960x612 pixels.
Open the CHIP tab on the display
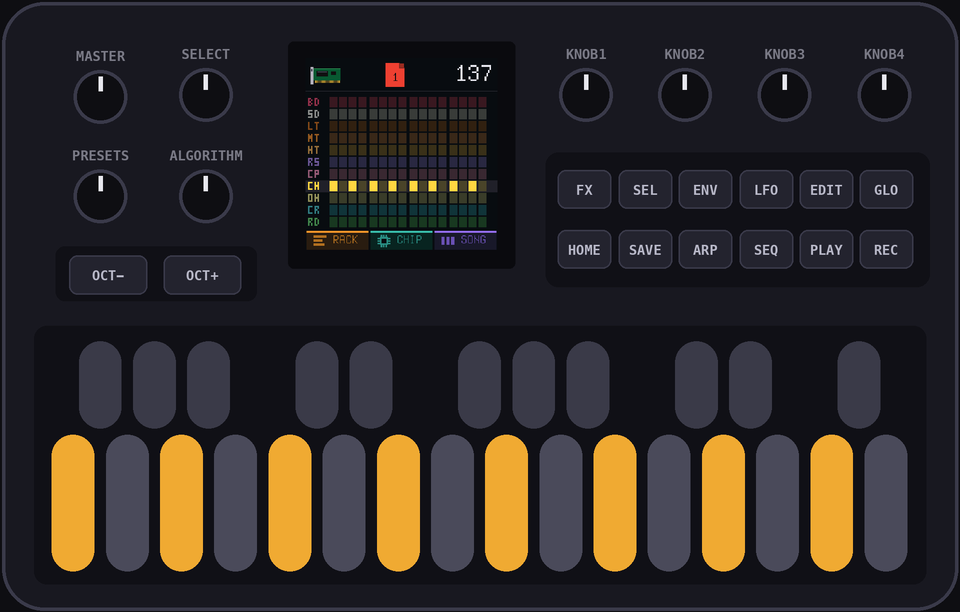[x=401, y=240]
